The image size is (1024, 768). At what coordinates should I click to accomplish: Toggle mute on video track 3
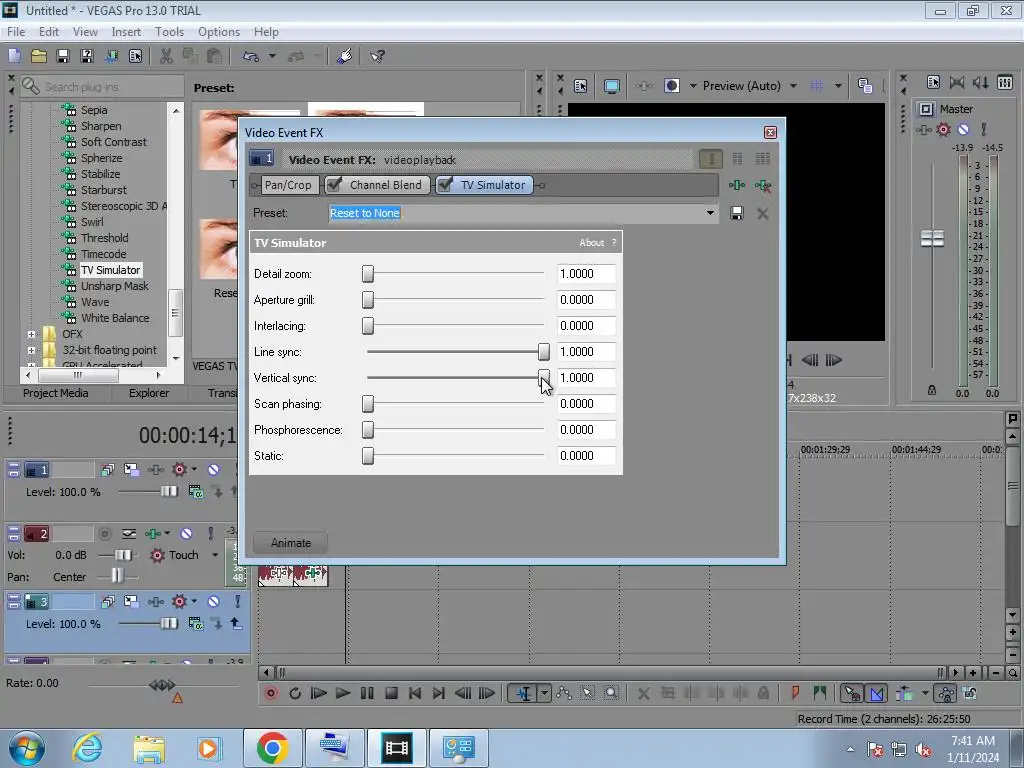[214, 601]
